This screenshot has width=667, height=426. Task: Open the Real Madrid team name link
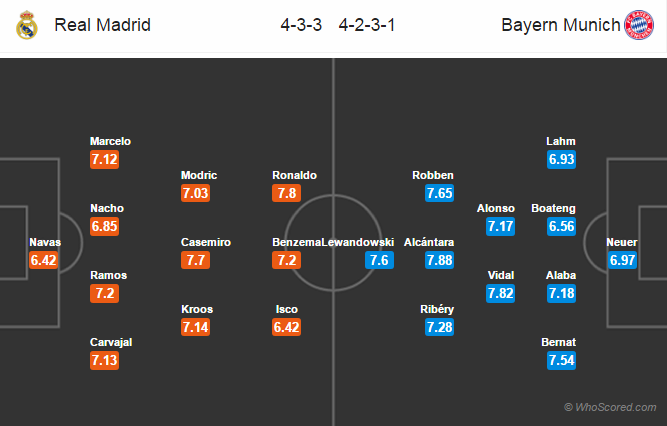pos(103,25)
